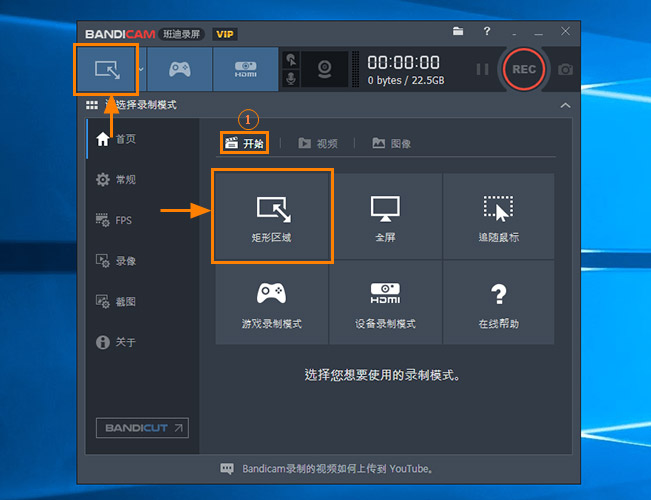Click the 0 bytes / 22.5GB storage text
This screenshot has width=651, height=500.
tap(406, 80)
